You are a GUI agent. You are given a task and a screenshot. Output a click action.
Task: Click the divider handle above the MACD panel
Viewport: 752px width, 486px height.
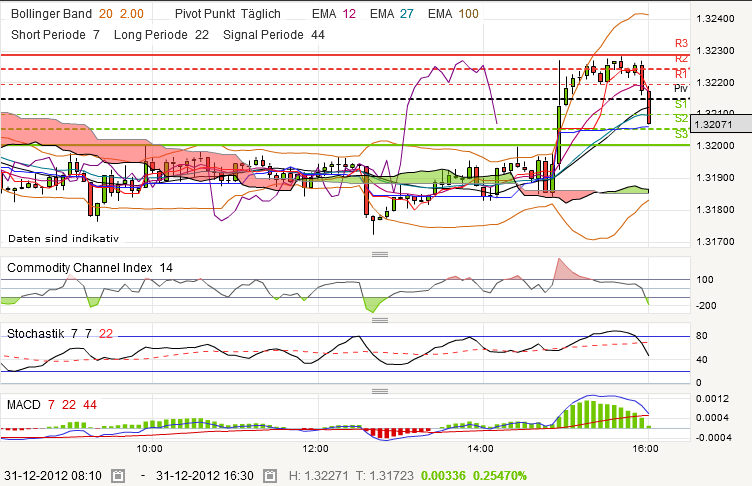(x=379, y=392)
